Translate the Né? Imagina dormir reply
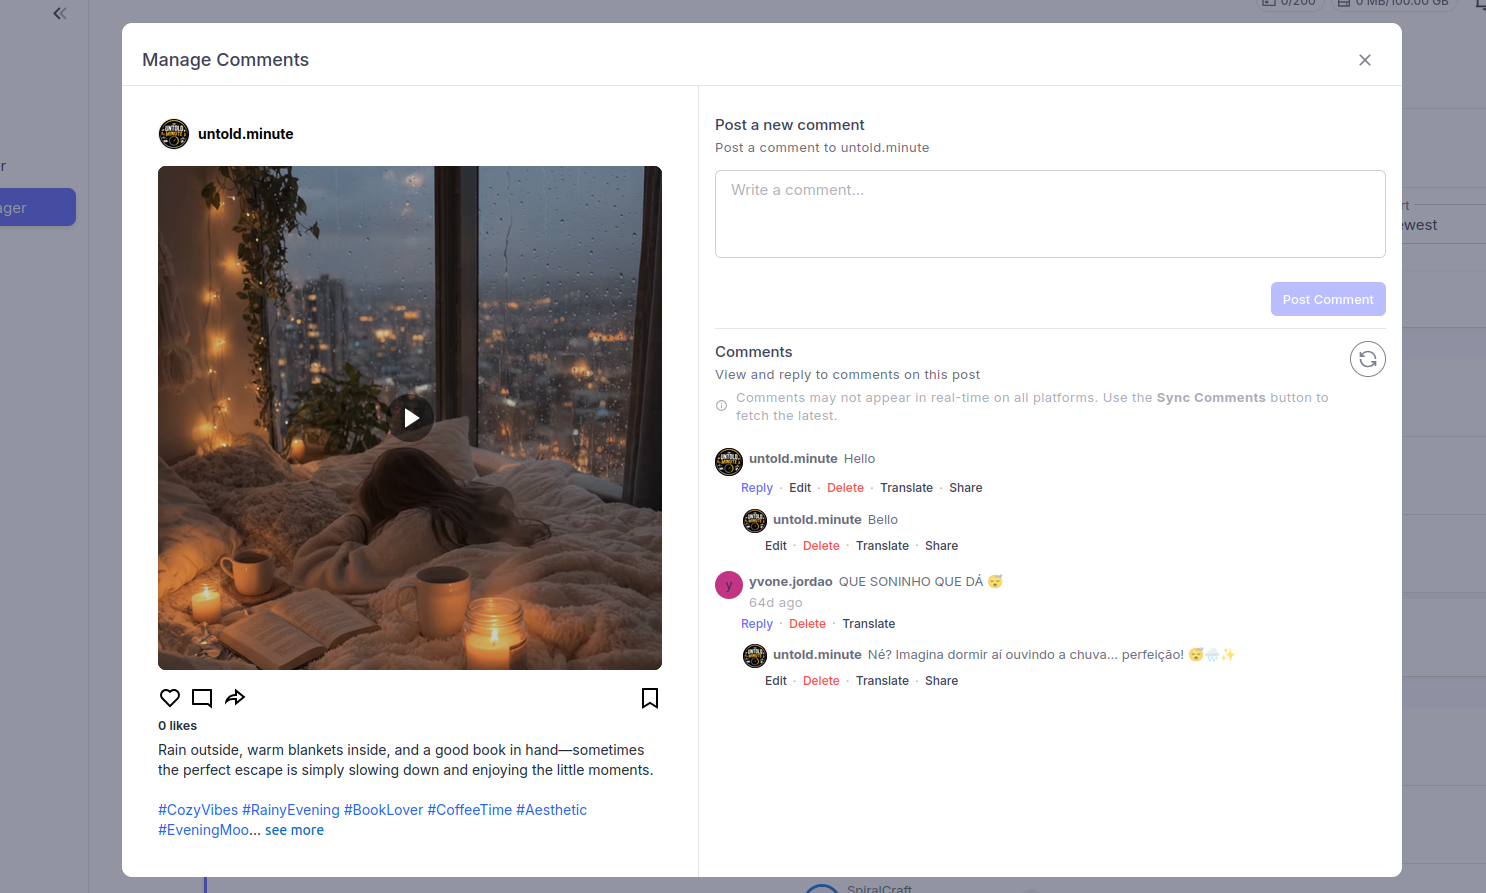Viewport: 1486px width, 893px height. (882, 681)
